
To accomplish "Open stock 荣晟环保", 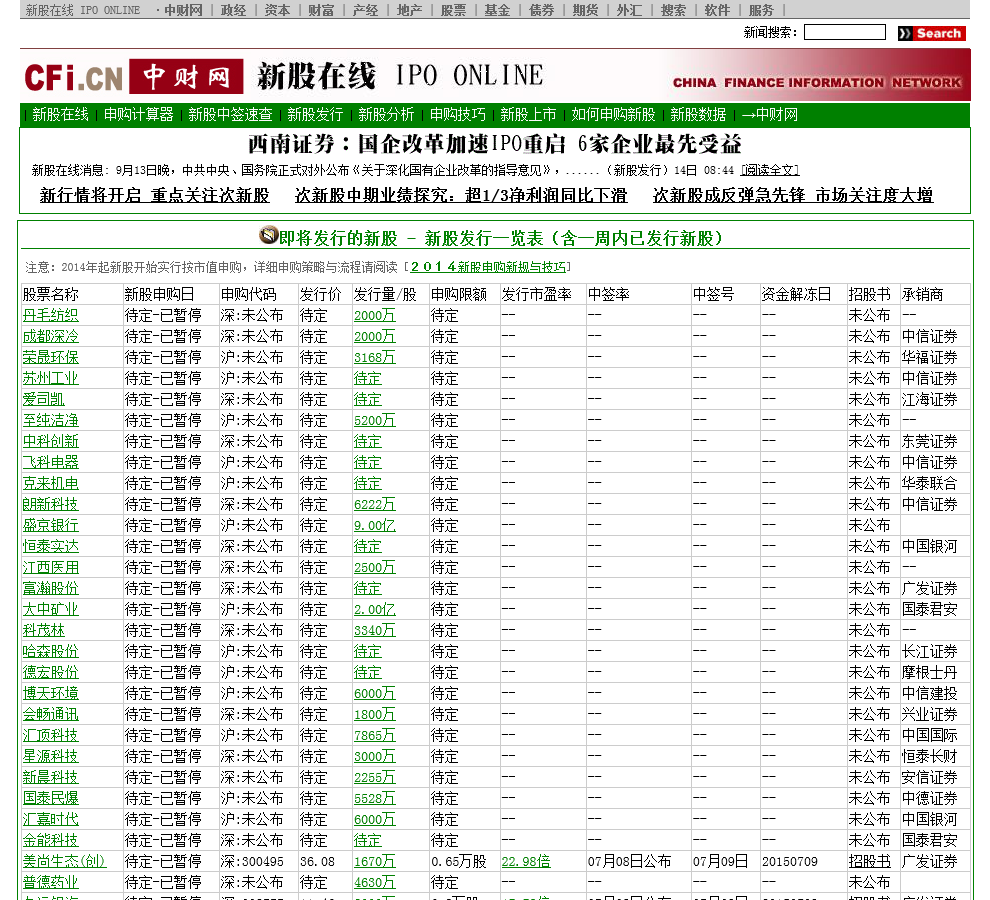I will [51, 357].
